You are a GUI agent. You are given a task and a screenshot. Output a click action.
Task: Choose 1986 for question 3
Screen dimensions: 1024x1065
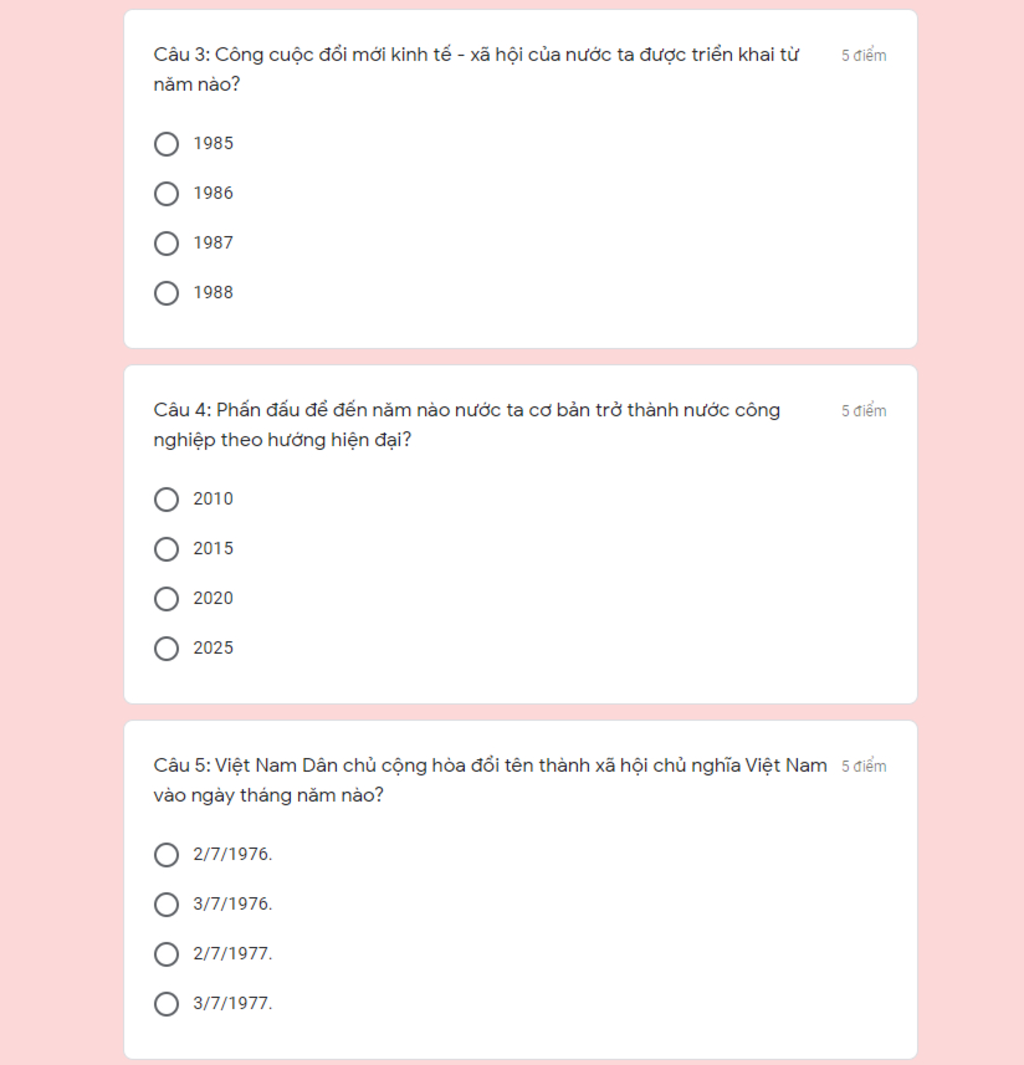166,194
